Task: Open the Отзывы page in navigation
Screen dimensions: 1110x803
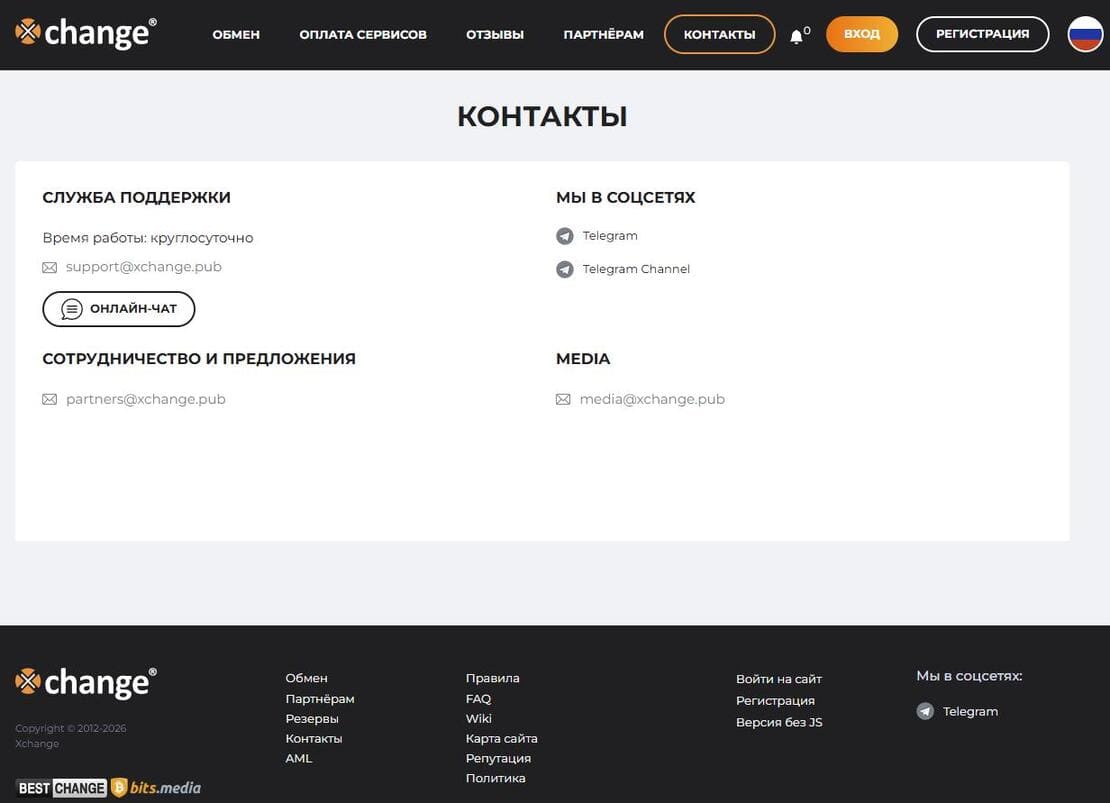Action: 495,35
